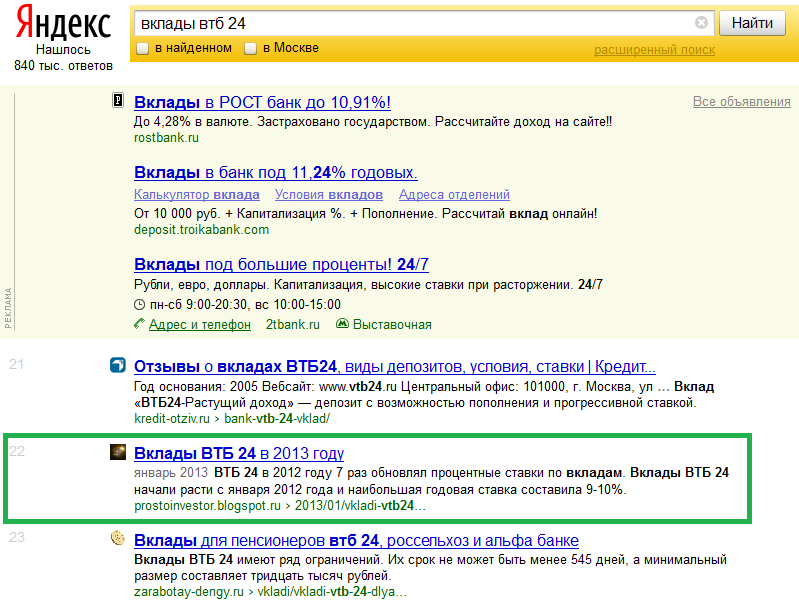Click the '2013/01/vkladi-vtb24...' path link
799x609 pixels.
coord(360,506)
